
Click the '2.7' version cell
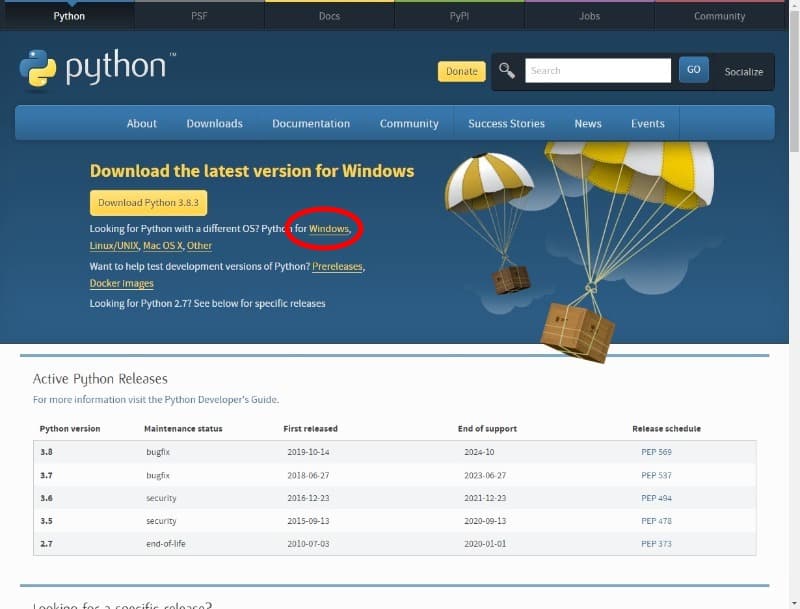(46, 544)
